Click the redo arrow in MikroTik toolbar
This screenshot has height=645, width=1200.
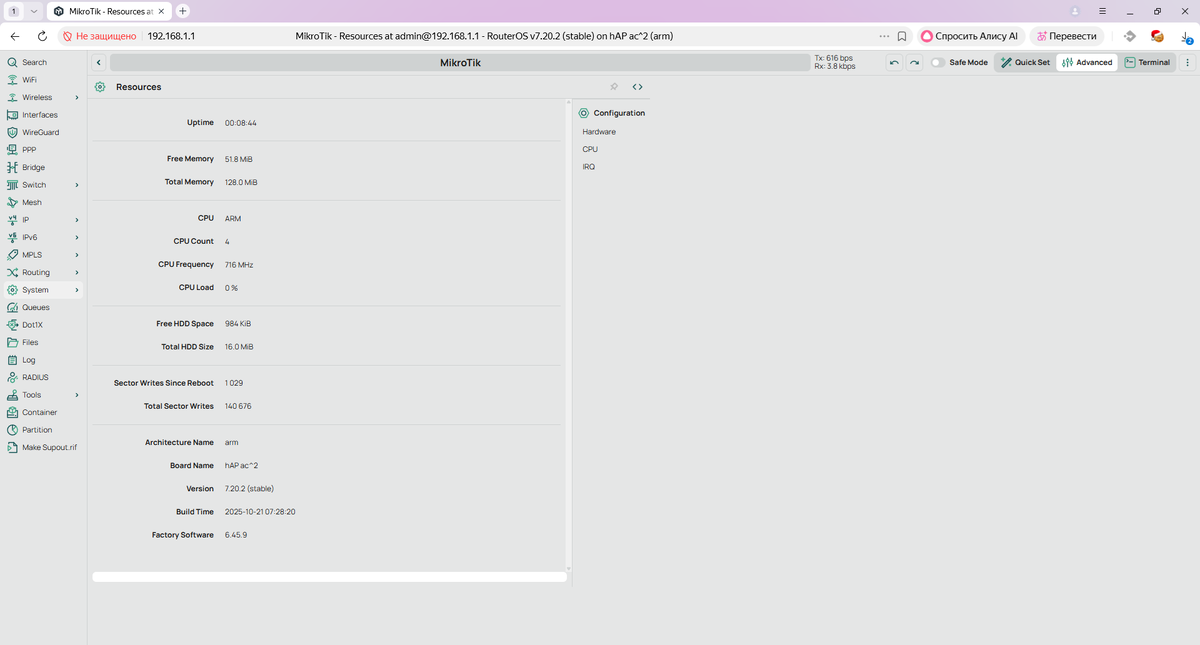coord(914,62)
